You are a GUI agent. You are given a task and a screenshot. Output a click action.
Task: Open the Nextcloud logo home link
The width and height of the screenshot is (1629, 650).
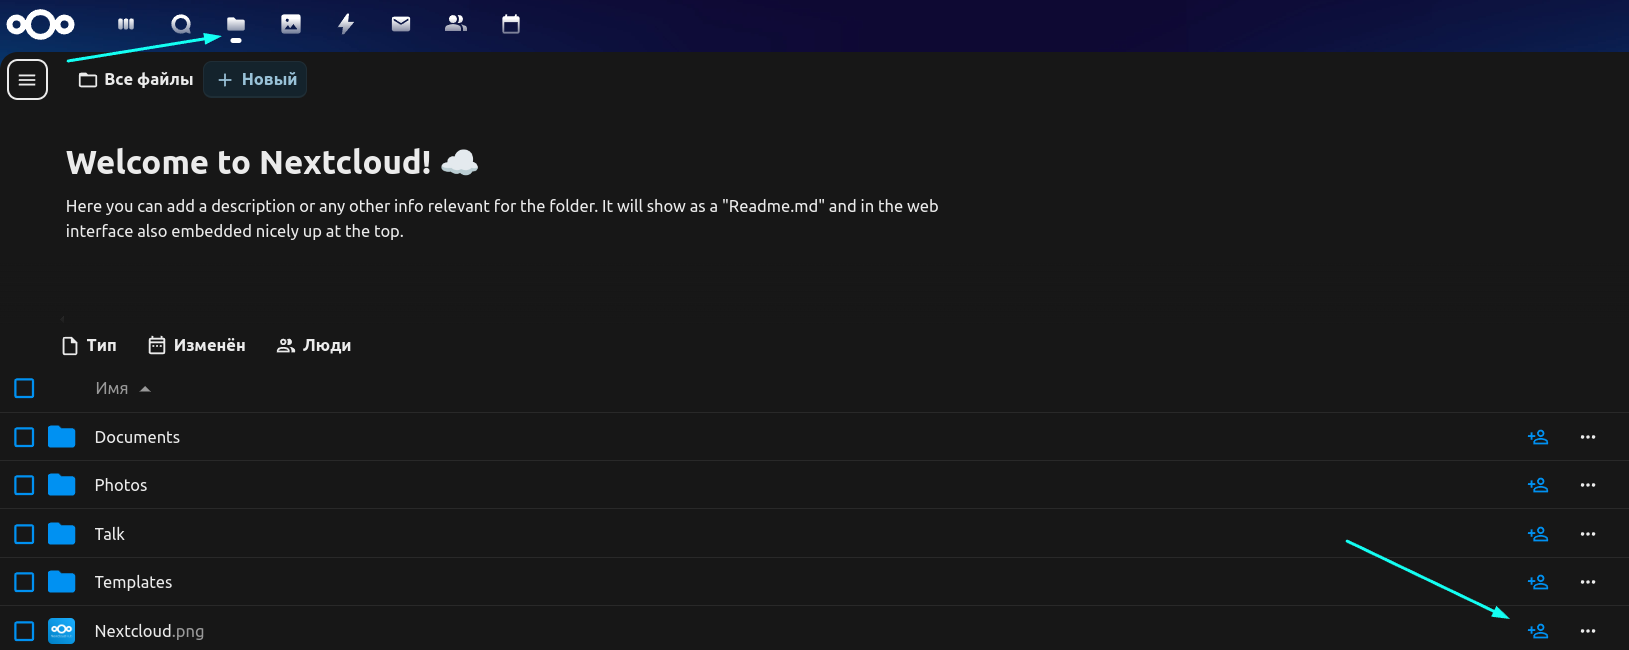(x=40, y=24)
